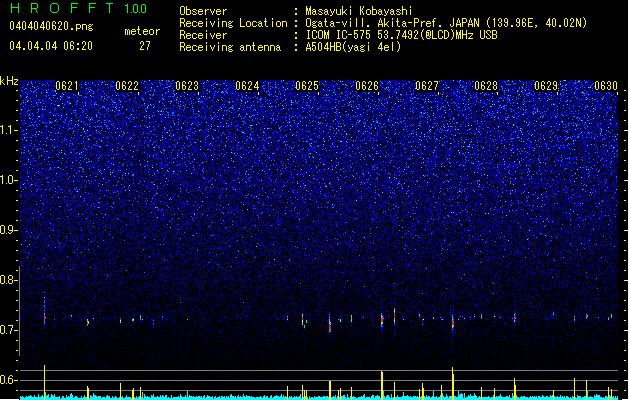Click the 0.8 kHz axis label
The height and width of the screenshot is (400, 629).
click(9, 280)
